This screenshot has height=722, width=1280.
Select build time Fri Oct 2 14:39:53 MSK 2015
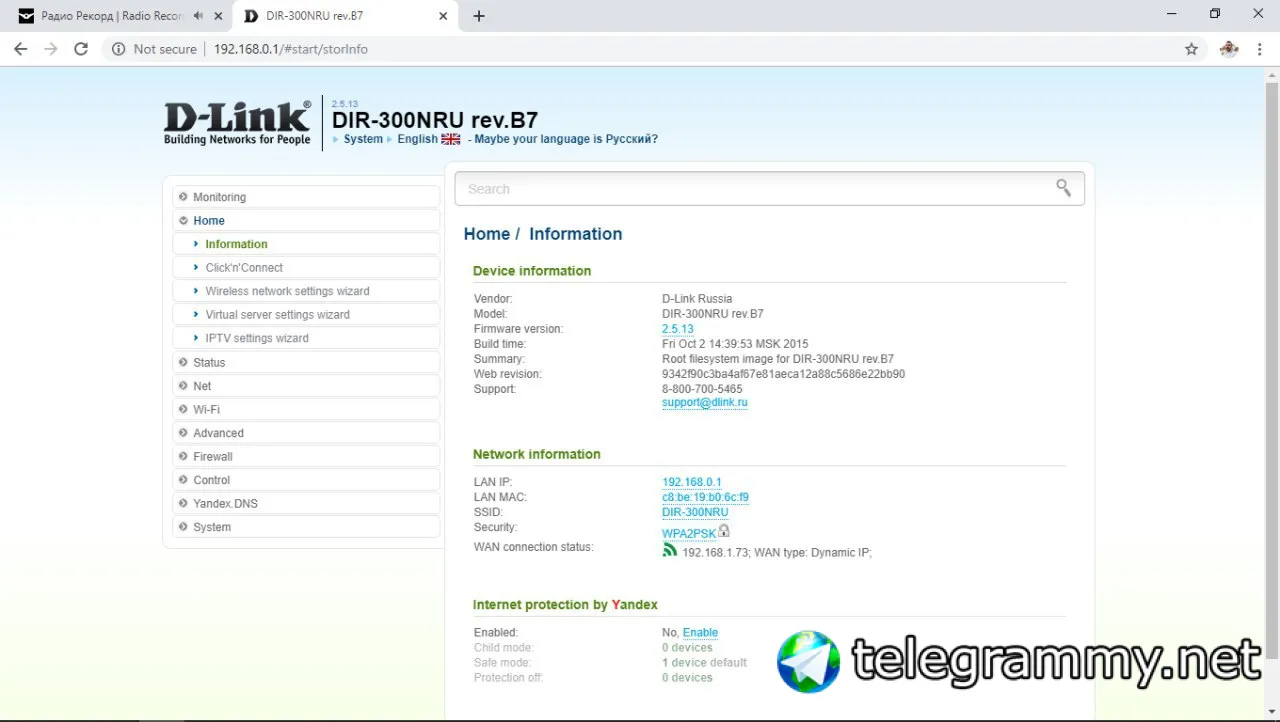click(735, 344)
